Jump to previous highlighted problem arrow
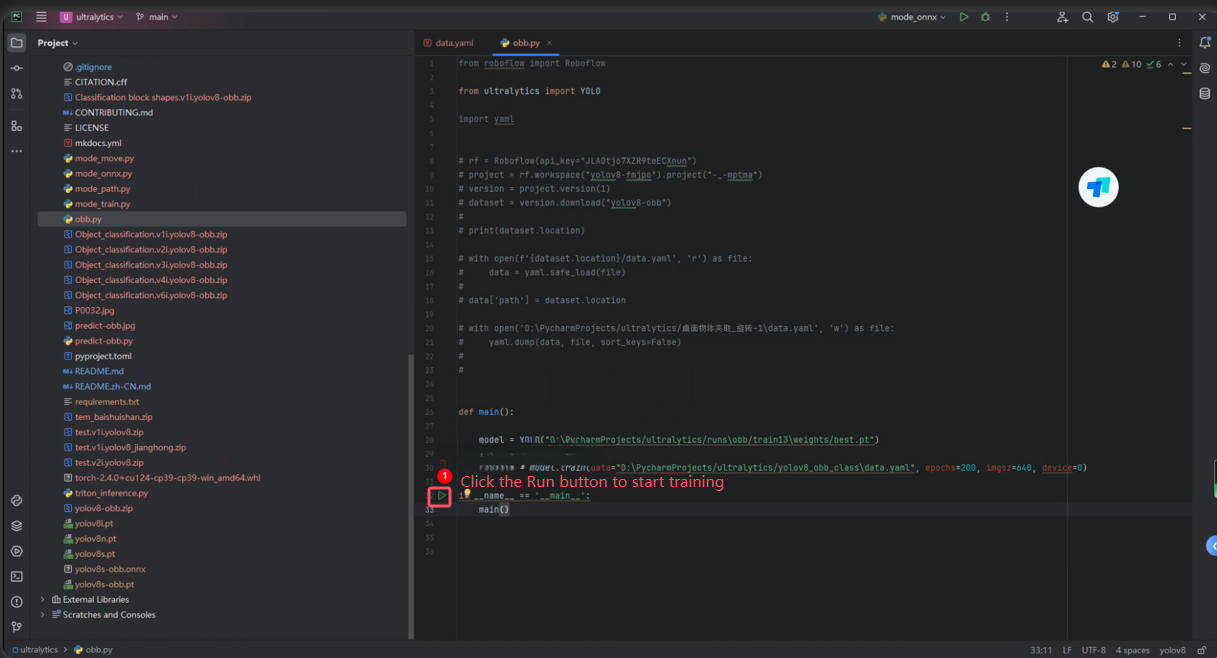The image size is (1217, 658). click(1170, 64)
